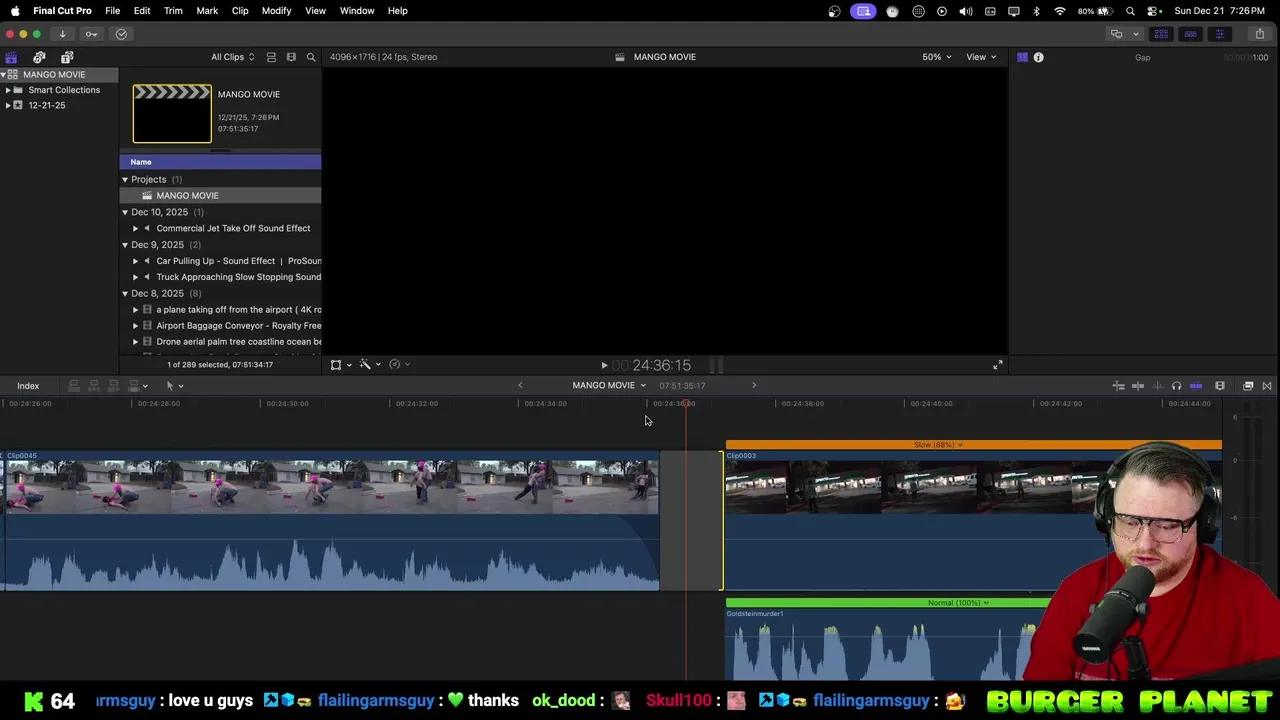Open the Keyword Editor key icon
This screenshot has height=720, width=1280.
click(x=91, y=34)
